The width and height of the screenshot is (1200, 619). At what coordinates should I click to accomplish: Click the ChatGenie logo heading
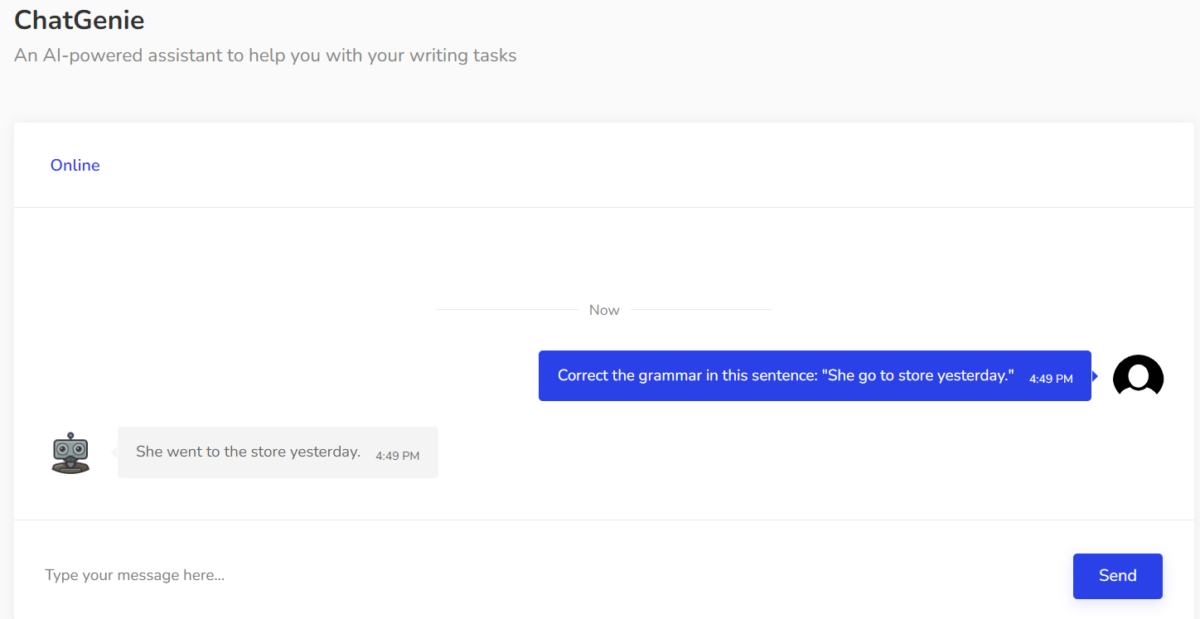pos(79,20)
